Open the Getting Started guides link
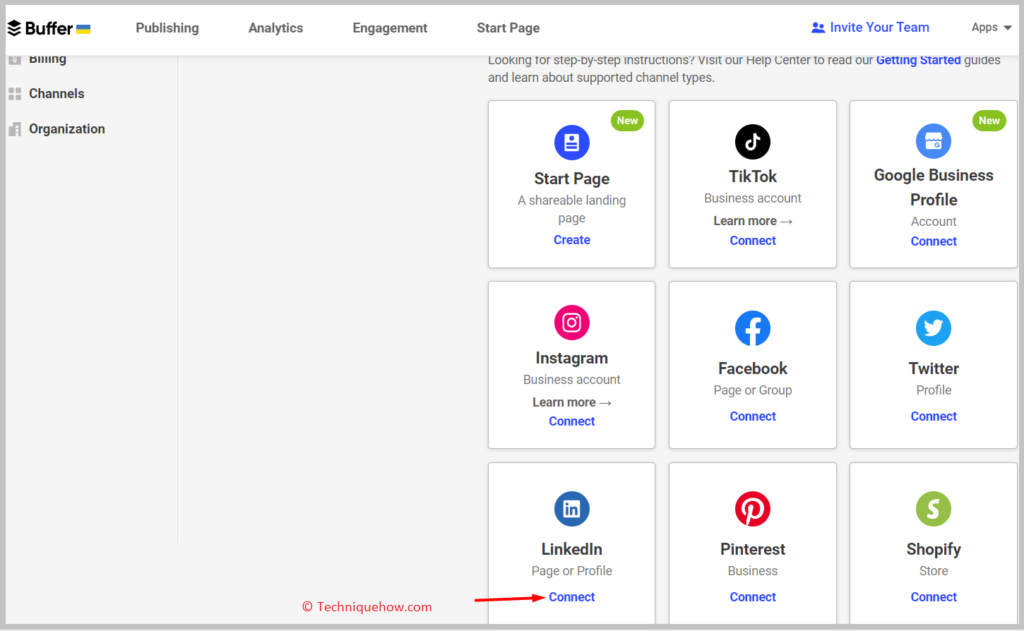 pyautogui.click(x=918, y=60)
